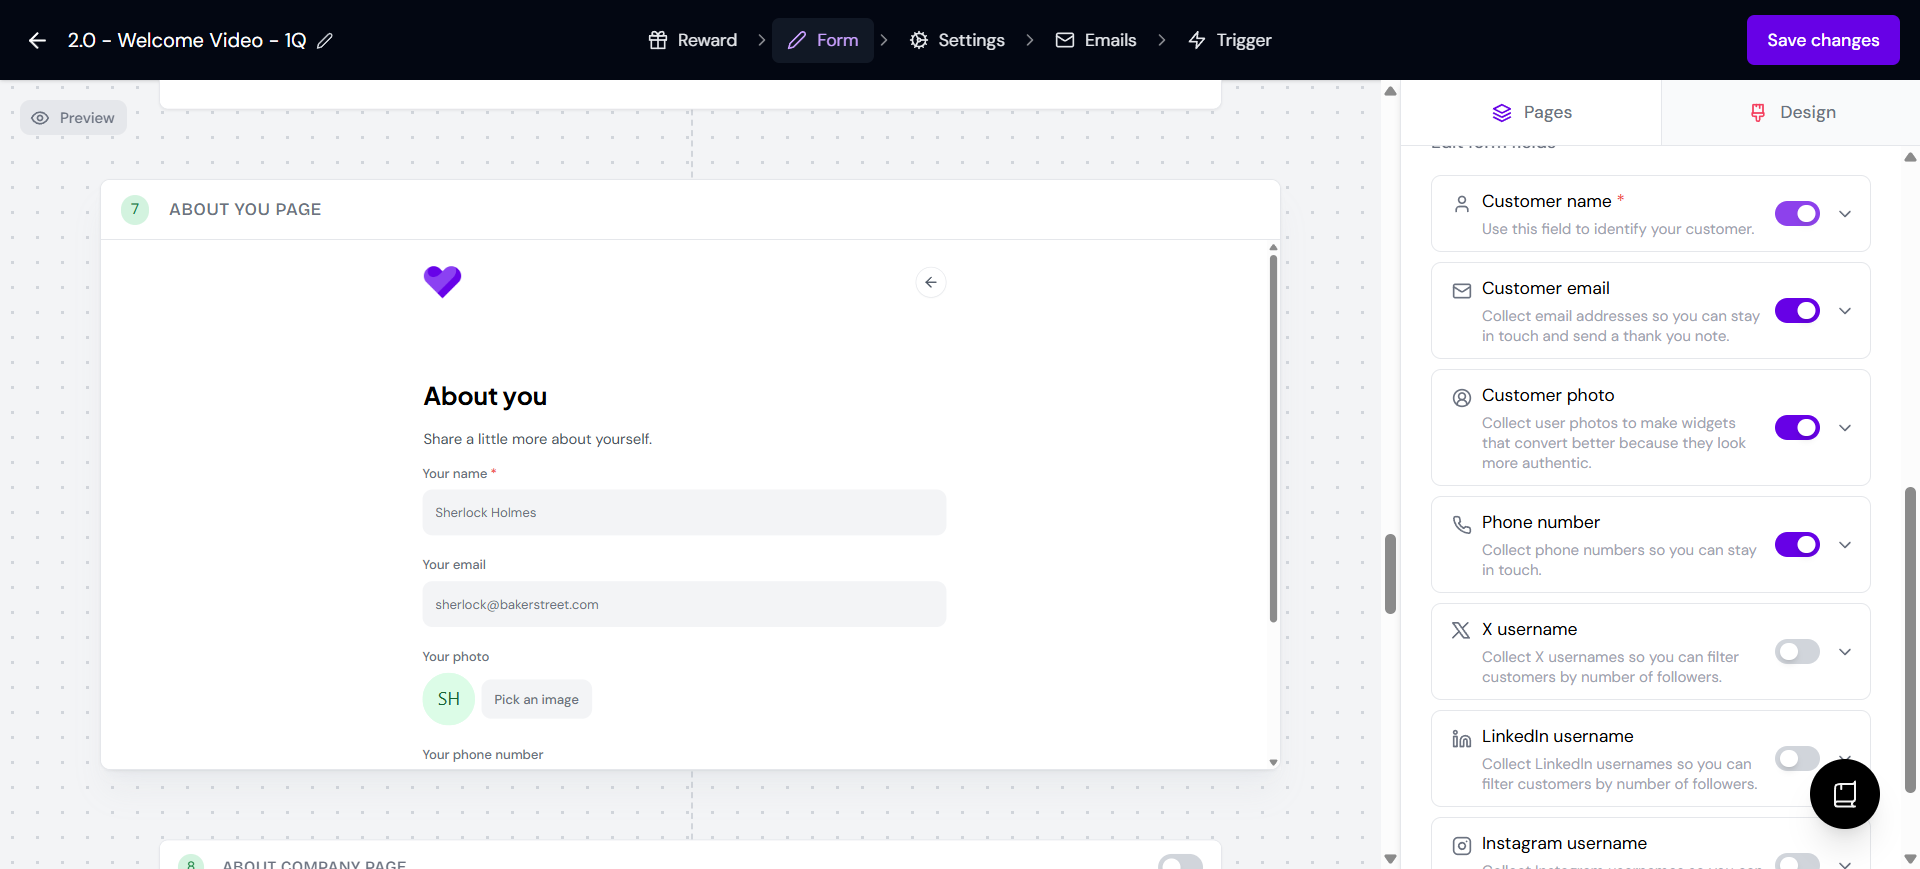Click the form preview vertical scrollbar

(x=1273, y=440)
